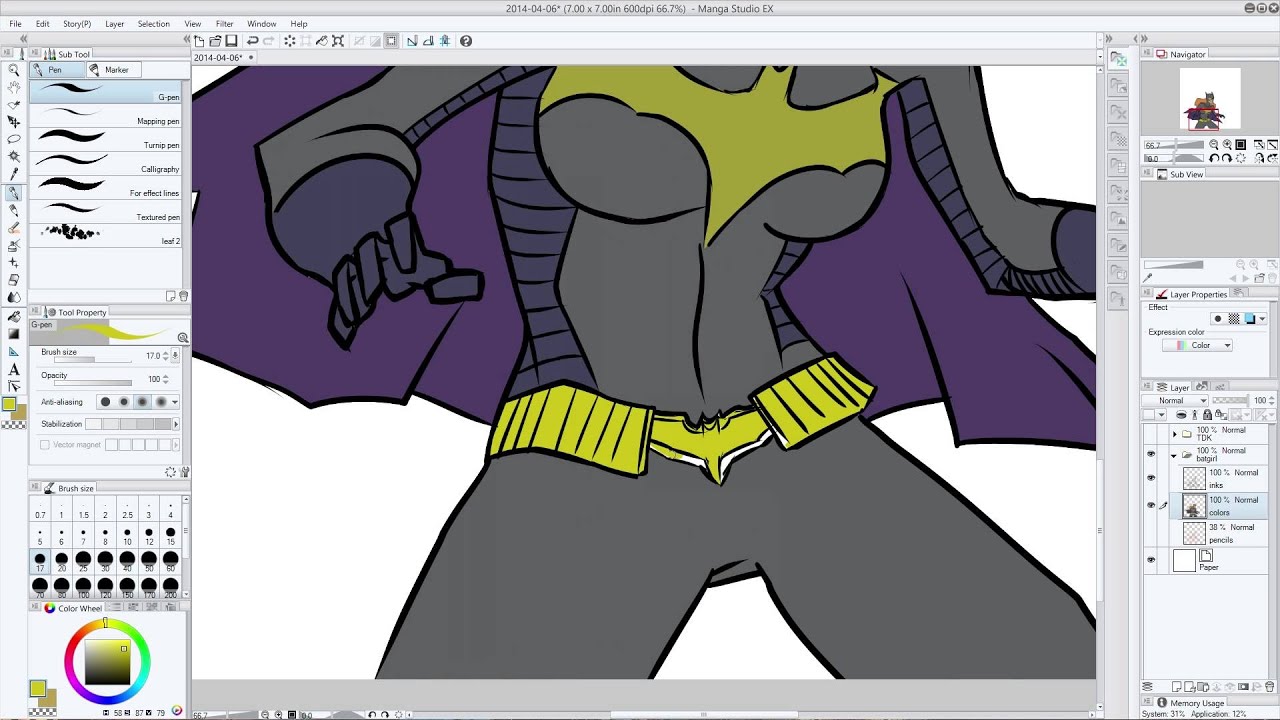1280x720 pixels.
Task: Expand Stabilization options arrow
Action: click(x=176, y=424)
